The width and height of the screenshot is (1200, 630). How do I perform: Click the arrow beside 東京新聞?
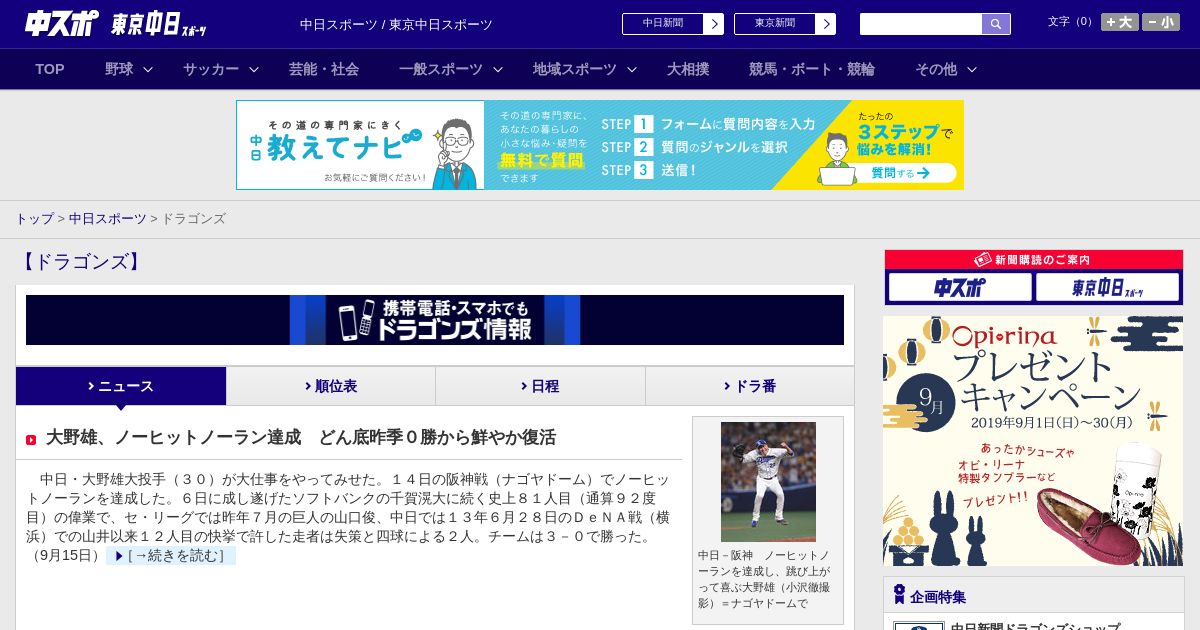[826, 24]
